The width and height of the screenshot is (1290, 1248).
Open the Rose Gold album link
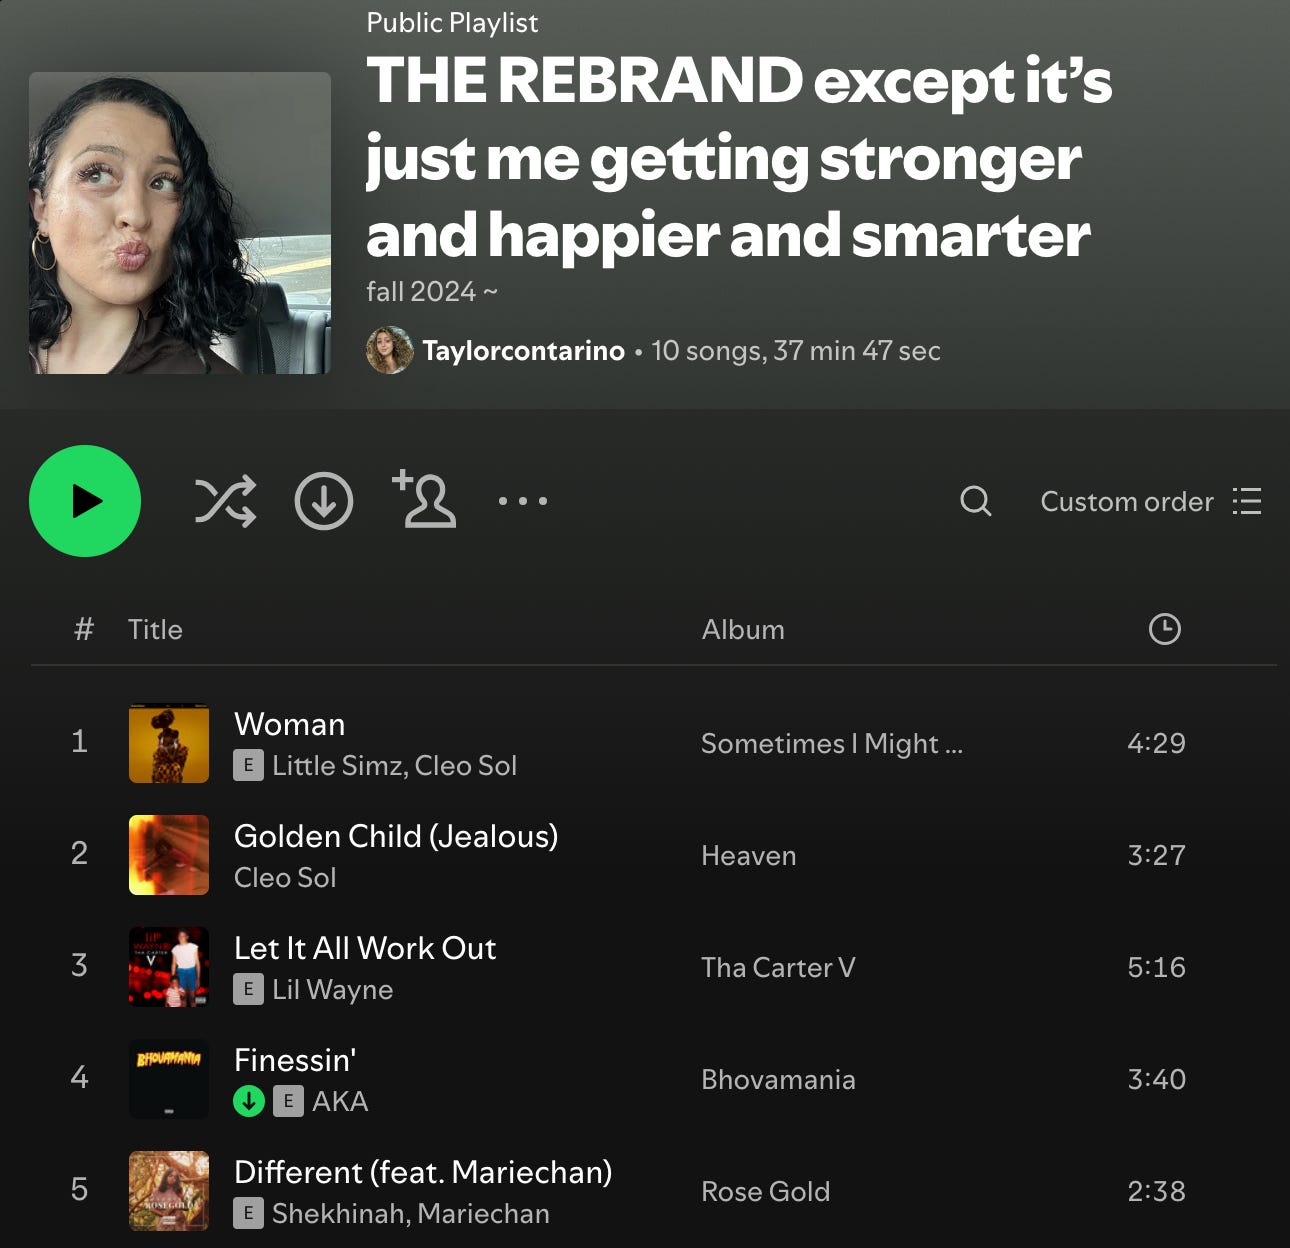765,1191
